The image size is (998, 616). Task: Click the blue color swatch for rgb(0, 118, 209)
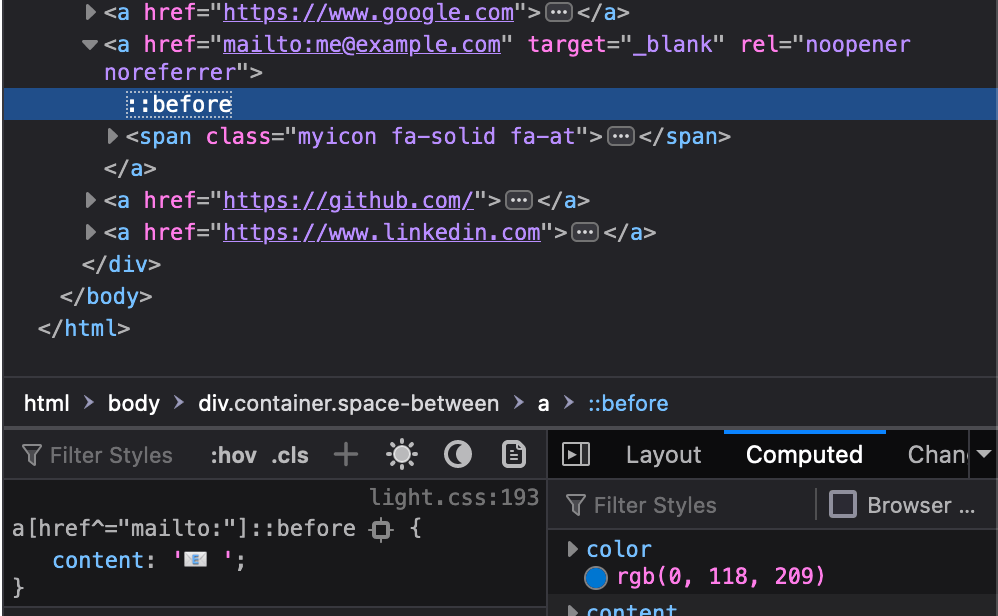[596, 577]
